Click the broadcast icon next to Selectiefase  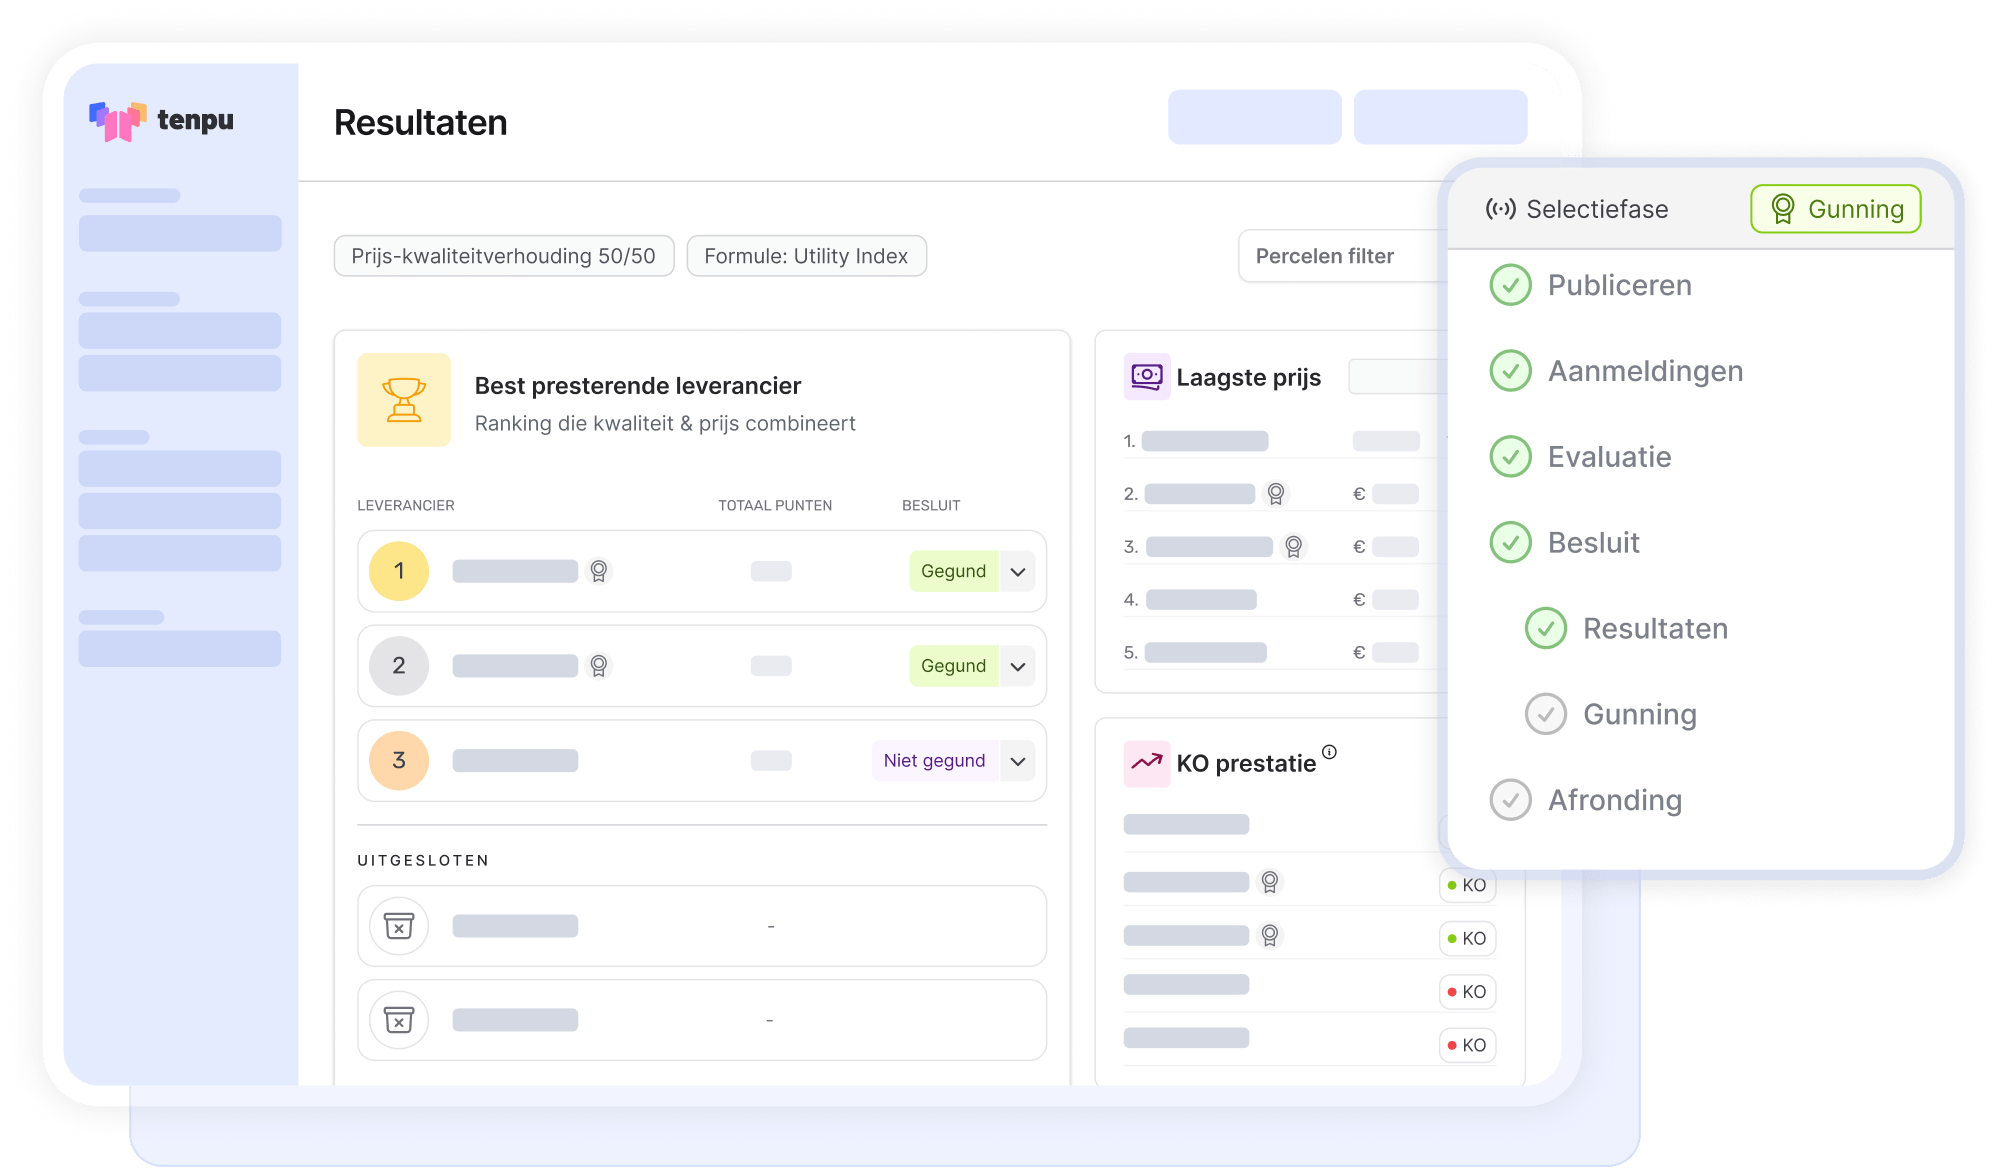point(1500,209)
